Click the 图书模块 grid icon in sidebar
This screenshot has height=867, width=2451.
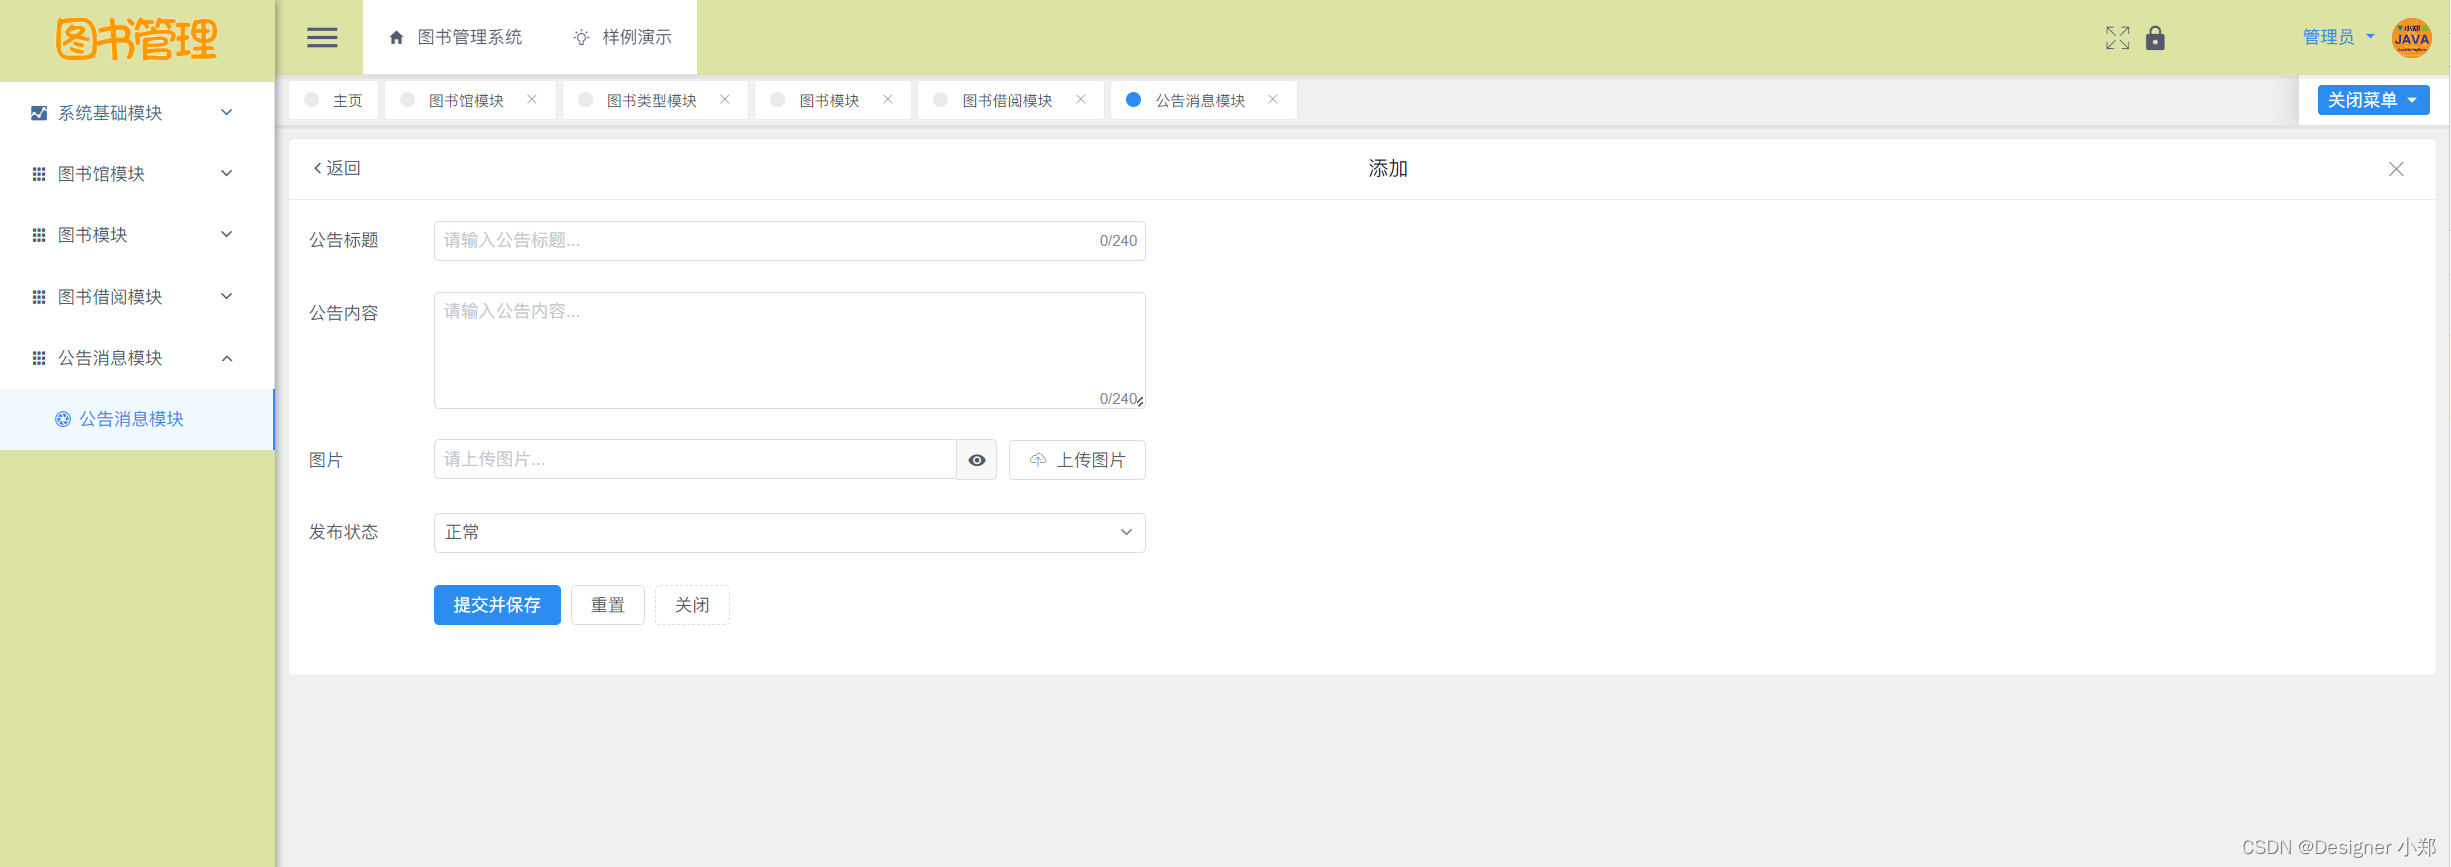[39, 235]
